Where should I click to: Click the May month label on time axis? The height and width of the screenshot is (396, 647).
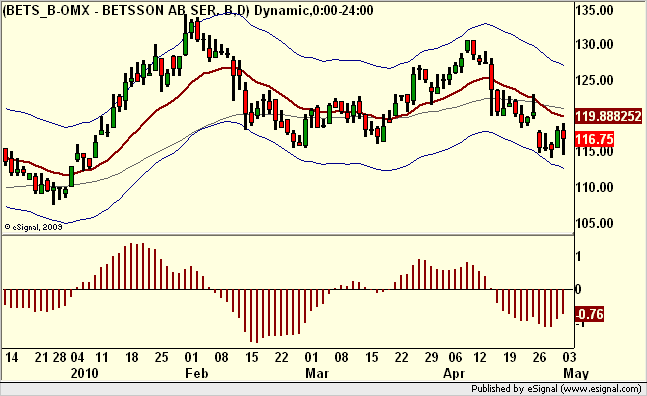click(576, 373)
